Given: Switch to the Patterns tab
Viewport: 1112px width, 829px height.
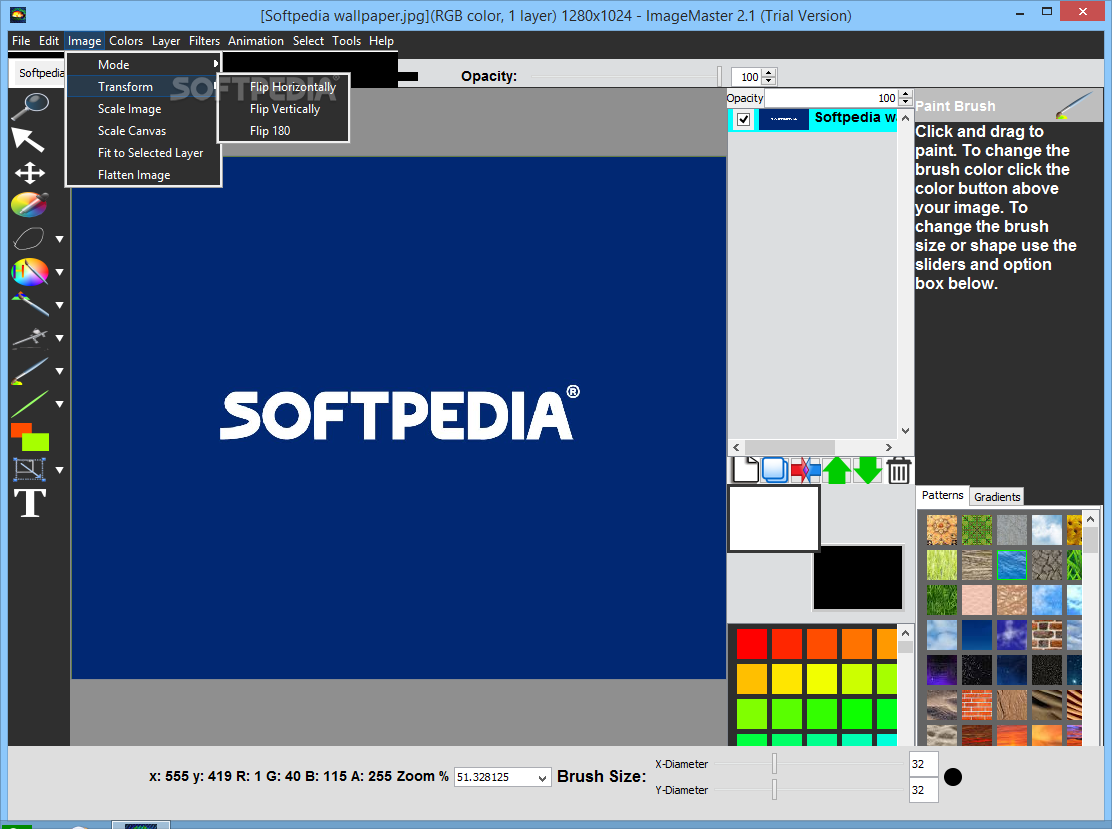Looking at the screenshot, I should tap(943, 495).
